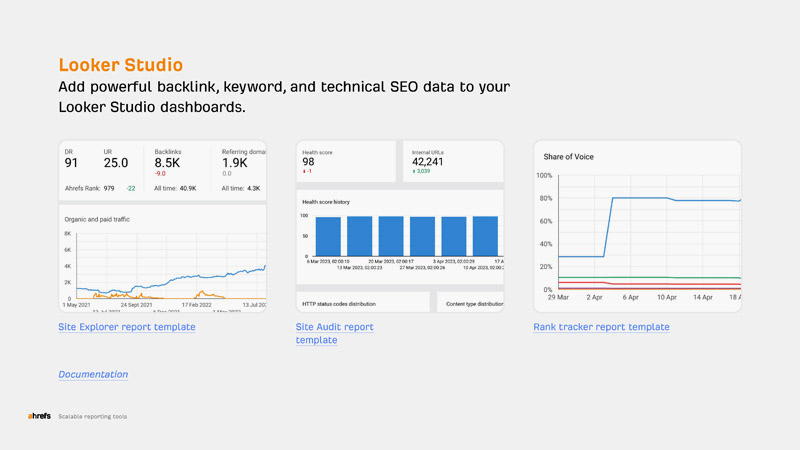
Task: Click the Internal URLs value 42,241
Action: (x=428, y=162)
